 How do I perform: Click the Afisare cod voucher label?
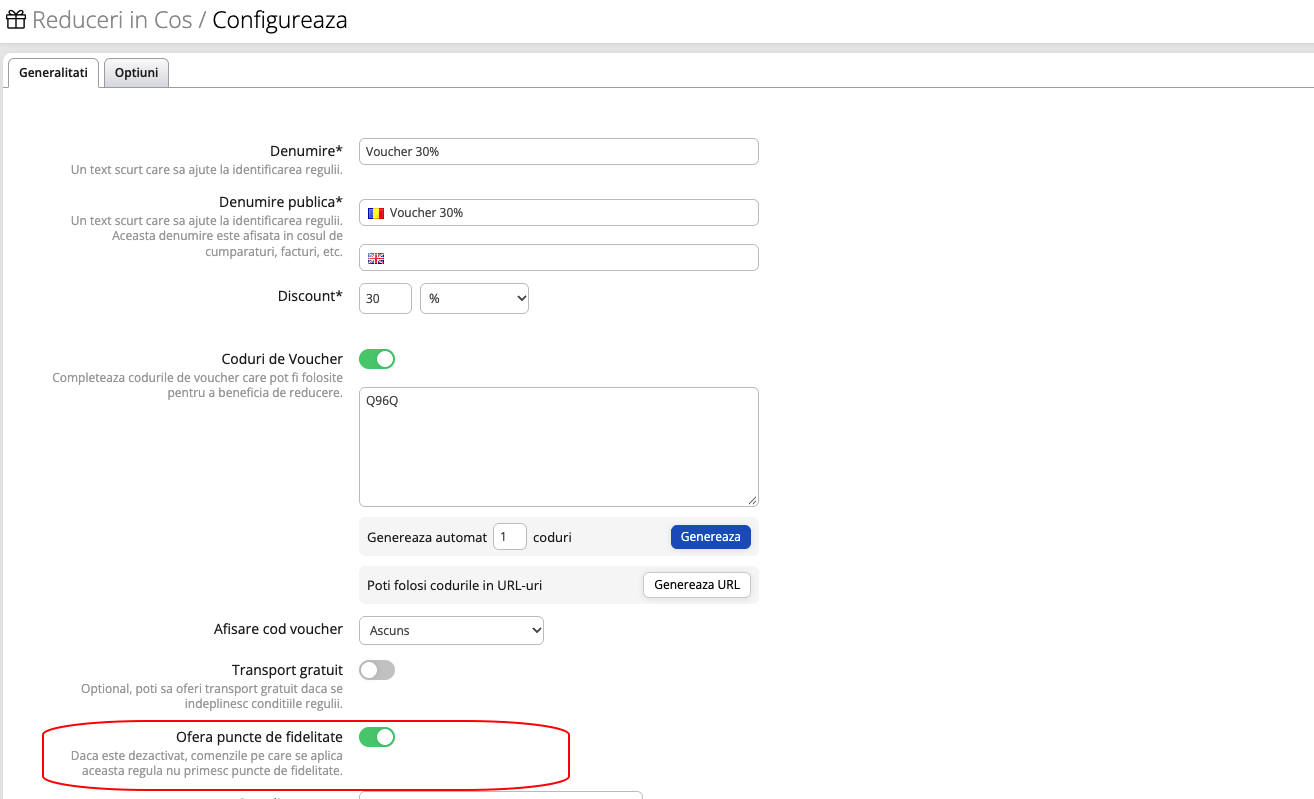point(278,629)
